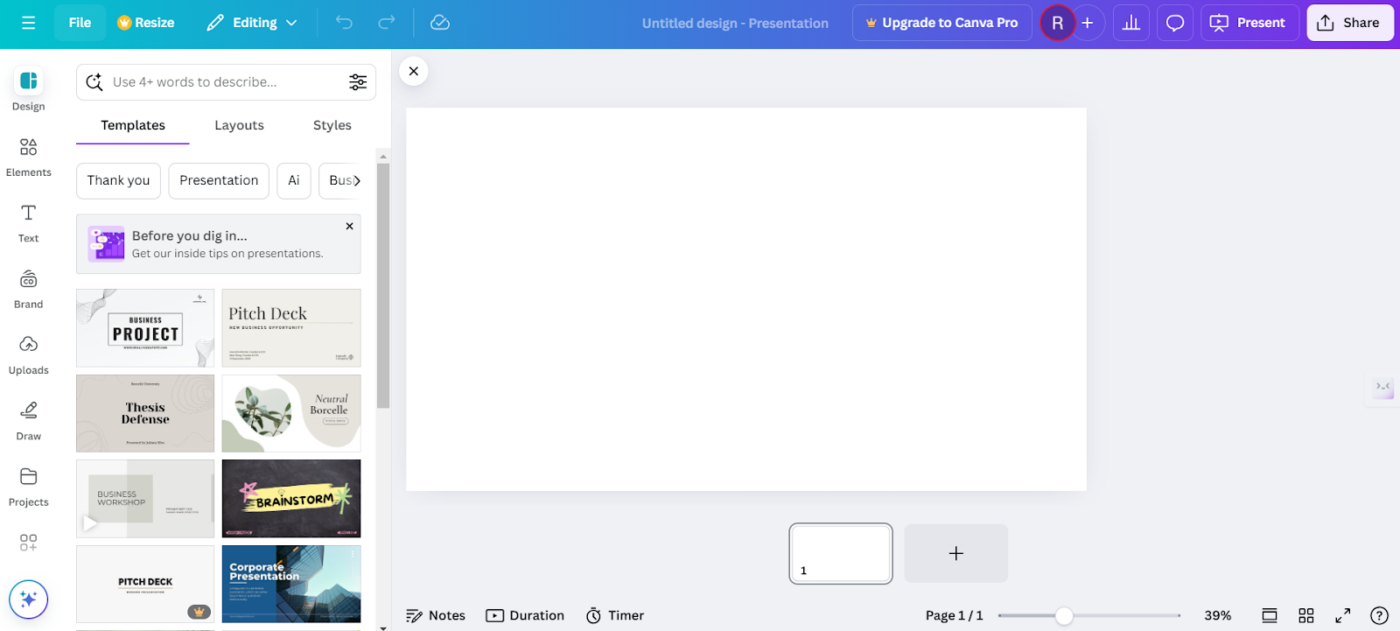Launch the Magic AI assistant sparkle button
The height and width of the screenshot is (631, 1400).
tap(28, 600)
